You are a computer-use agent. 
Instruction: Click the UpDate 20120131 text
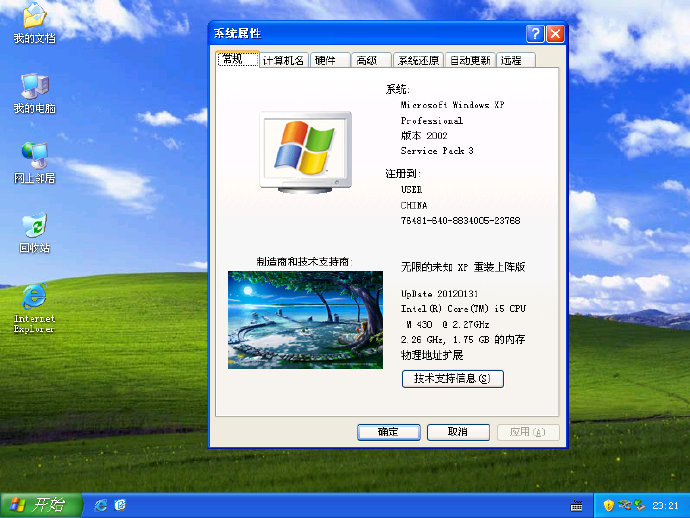[x=439, y=294]
